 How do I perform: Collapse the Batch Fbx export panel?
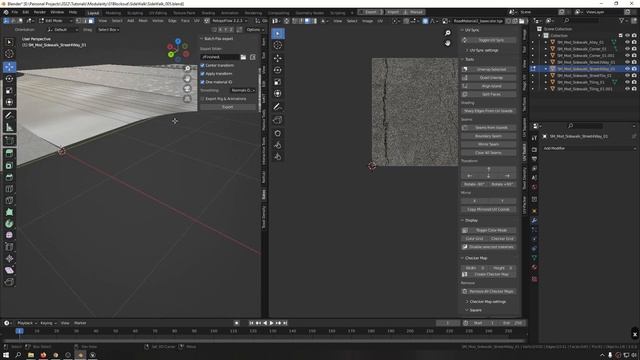(216, 38)
